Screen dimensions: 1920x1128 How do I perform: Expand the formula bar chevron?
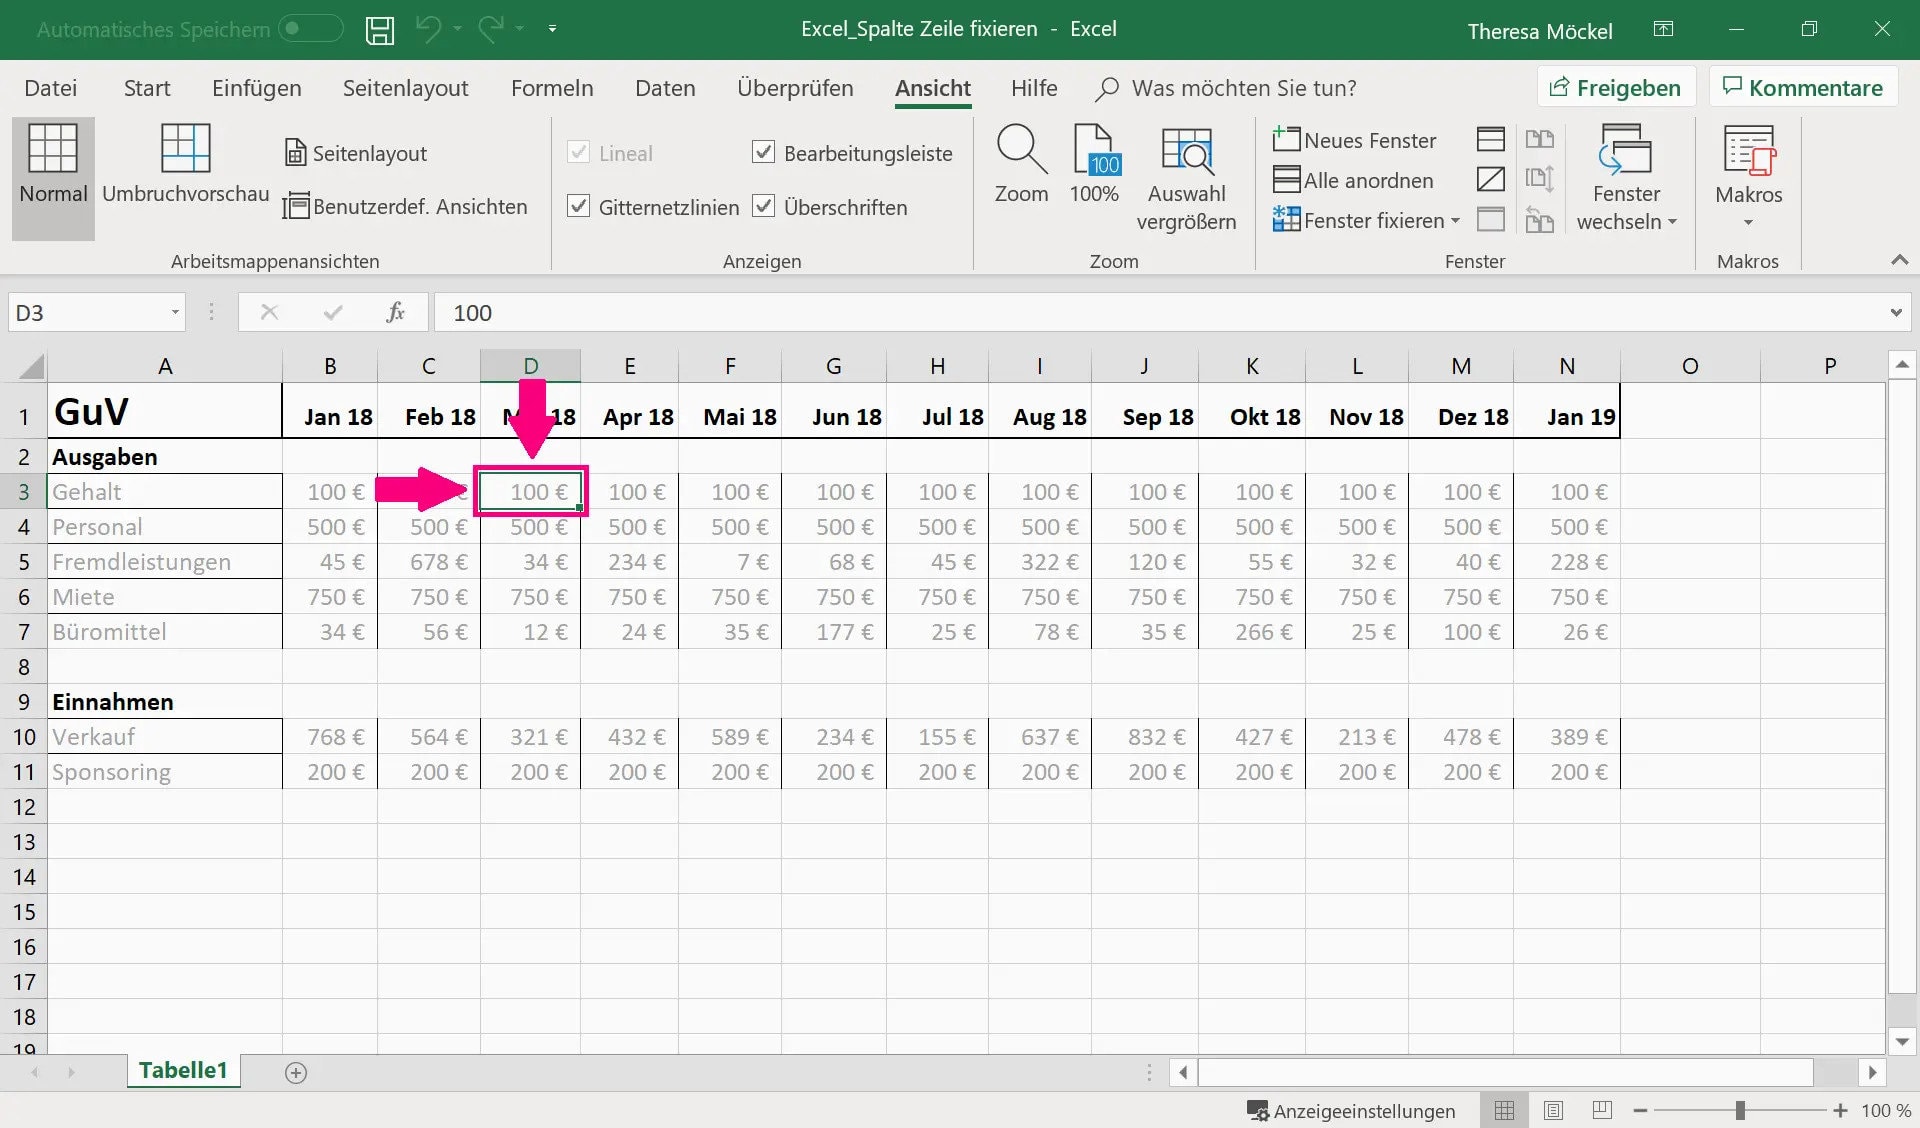pyautogui.click(x=1895, y=312)
